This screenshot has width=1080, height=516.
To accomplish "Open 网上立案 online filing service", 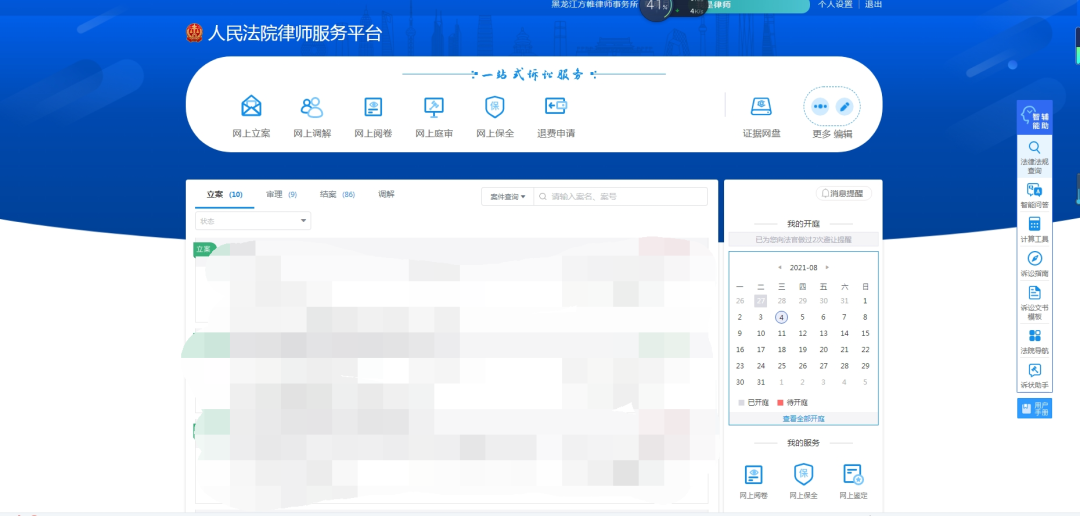I will point(251,117).
